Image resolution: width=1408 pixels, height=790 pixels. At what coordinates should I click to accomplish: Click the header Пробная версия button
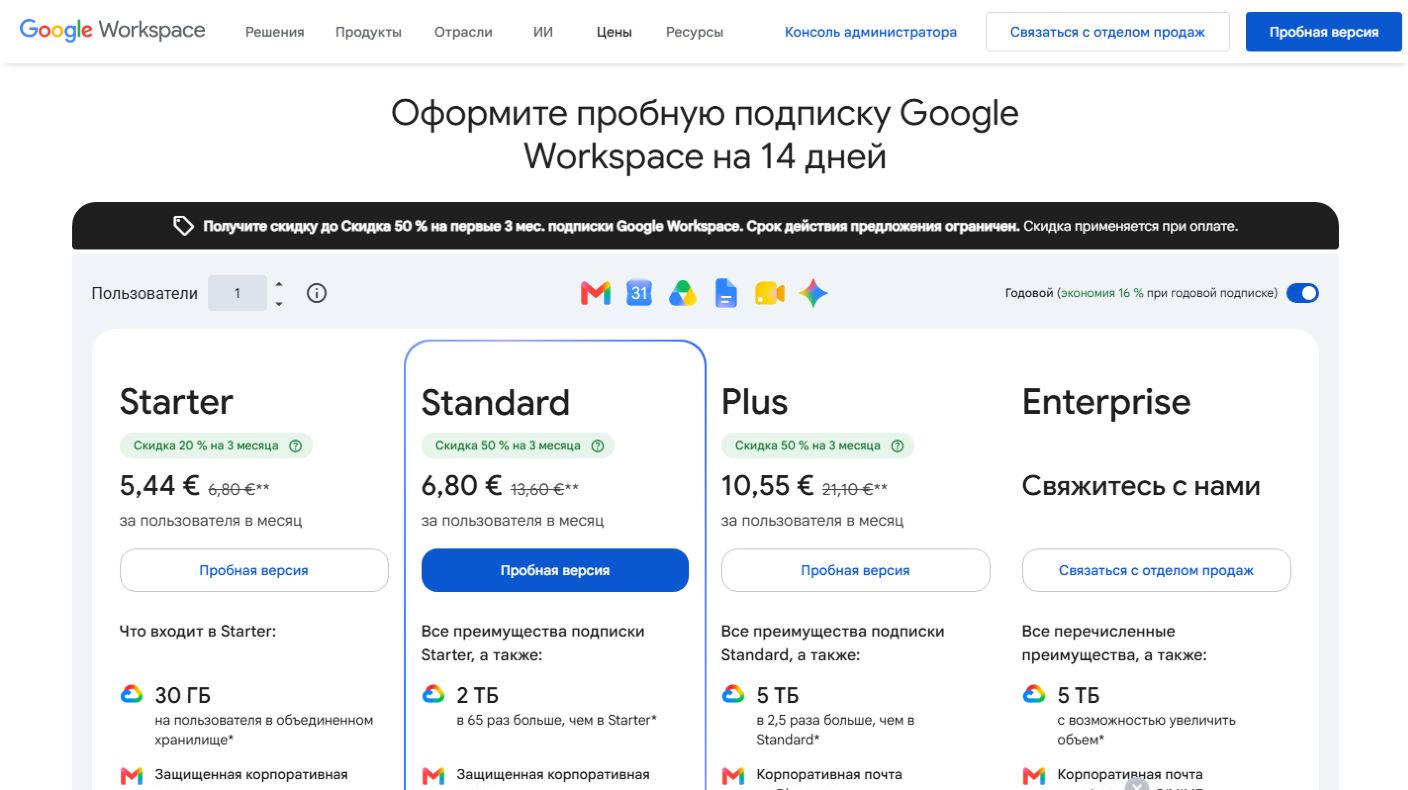point(1324,32)
